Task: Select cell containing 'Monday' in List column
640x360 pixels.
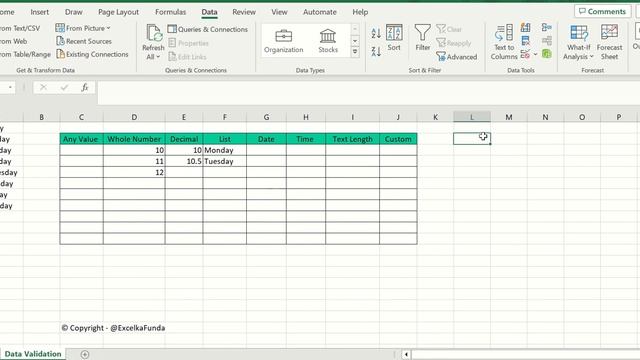Action: point(224,150)
